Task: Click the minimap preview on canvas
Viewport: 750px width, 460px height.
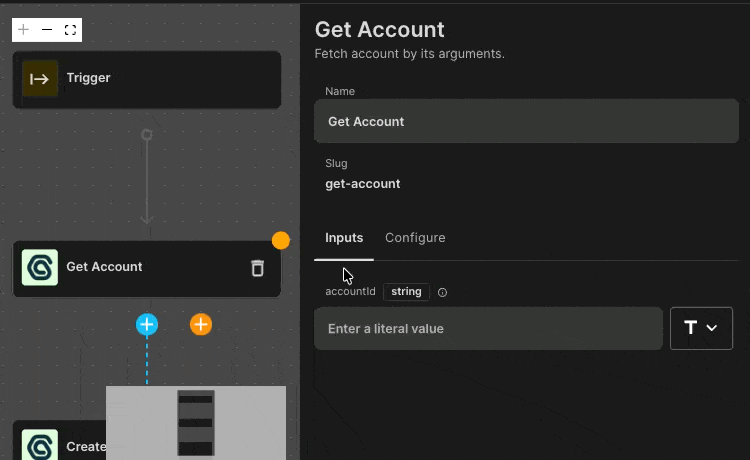Action: coord(196,422)
